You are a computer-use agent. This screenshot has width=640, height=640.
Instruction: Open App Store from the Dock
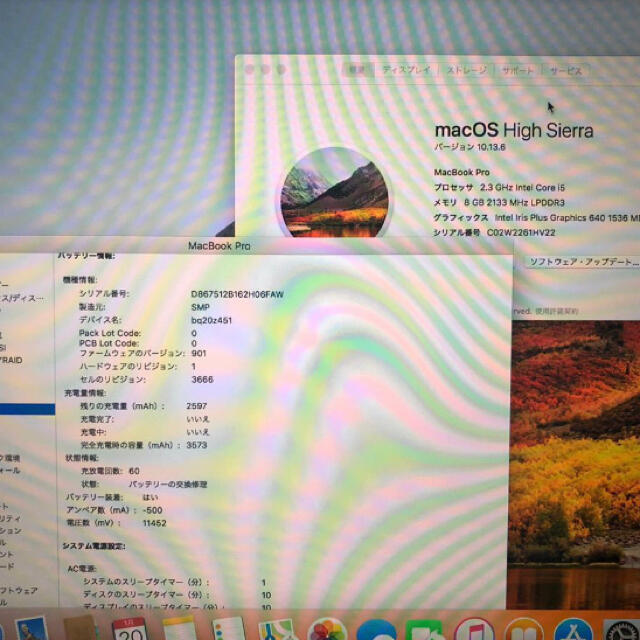click(573, 629)
